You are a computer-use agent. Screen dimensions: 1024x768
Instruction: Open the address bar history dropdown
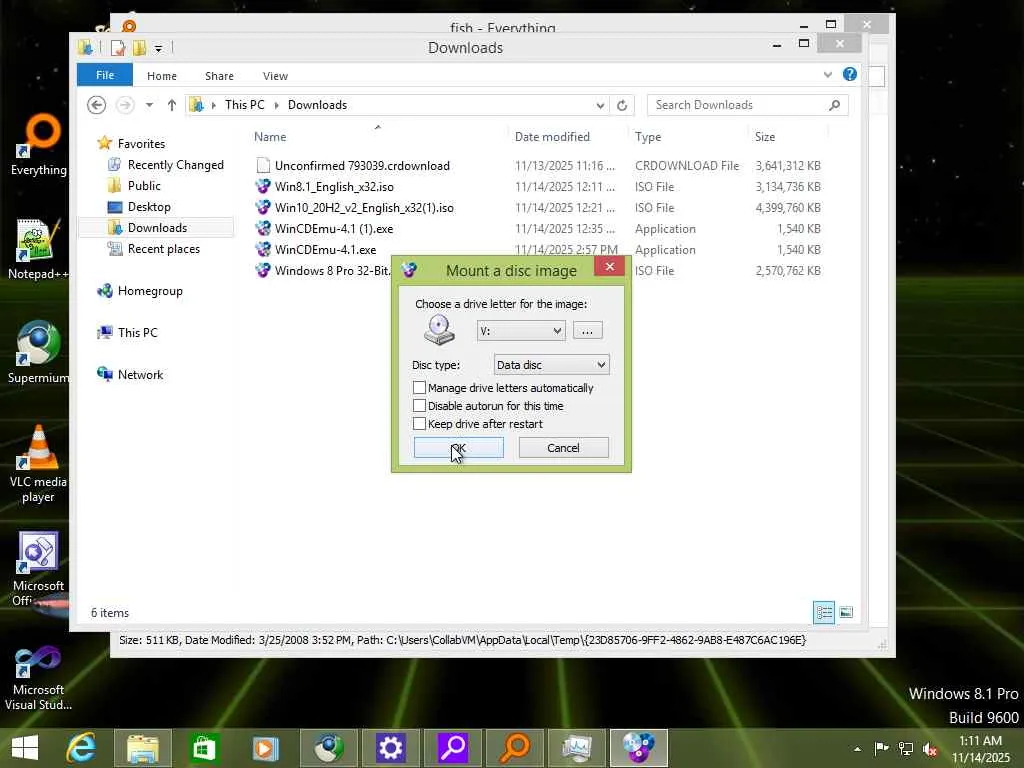[600, 105]
